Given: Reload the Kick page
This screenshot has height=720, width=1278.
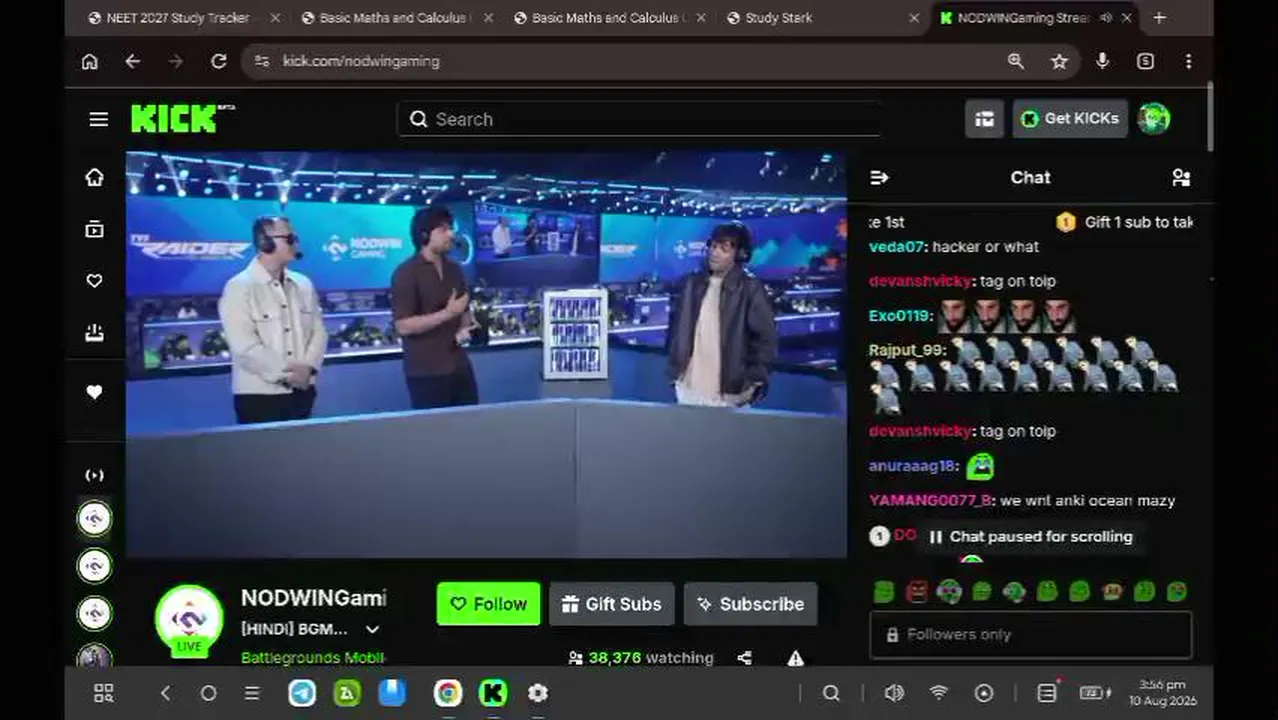Looking at the screenshot, I should click(x=218, y=61).
